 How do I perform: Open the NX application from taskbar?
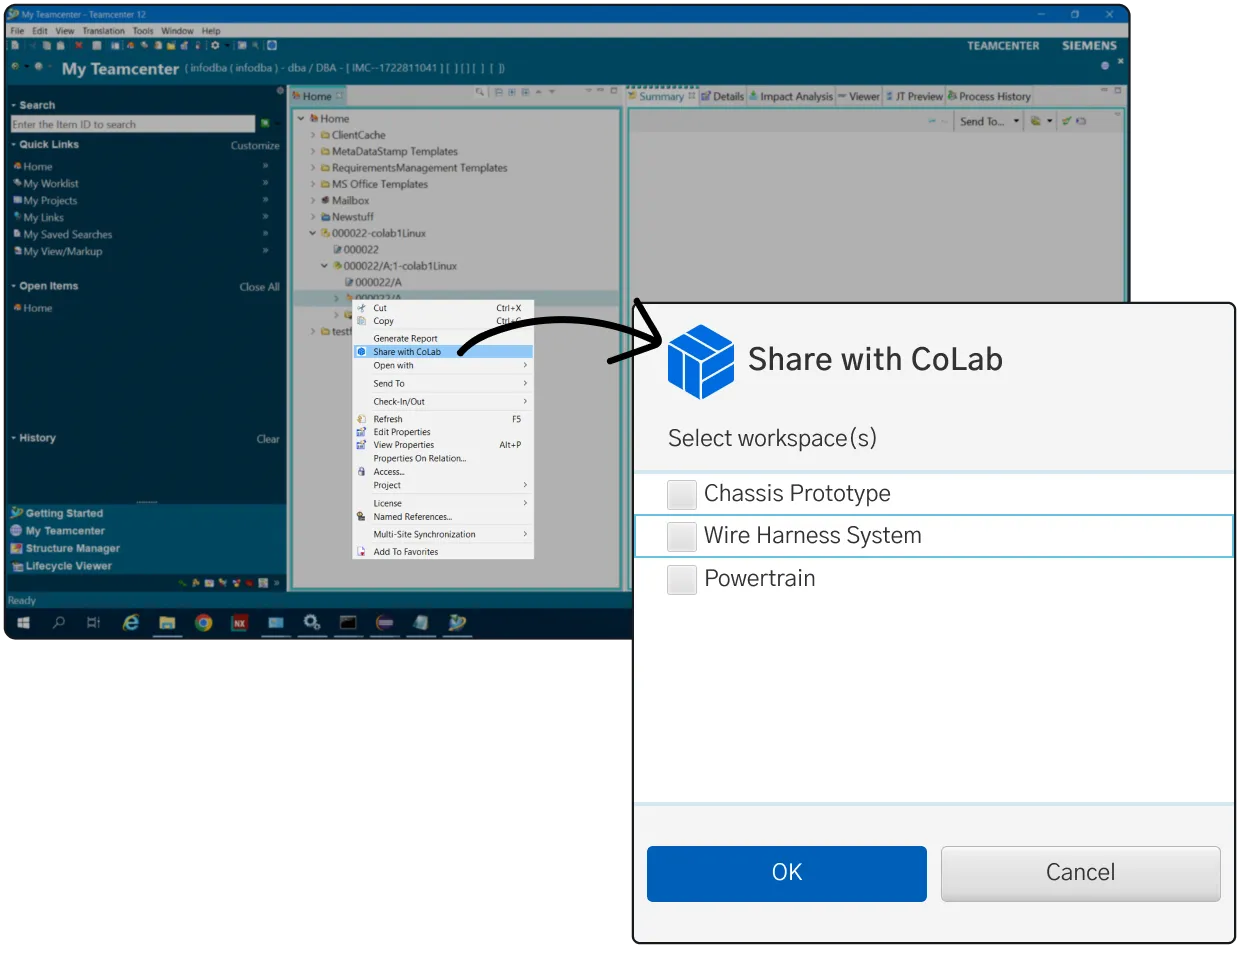tap(240, 623)
